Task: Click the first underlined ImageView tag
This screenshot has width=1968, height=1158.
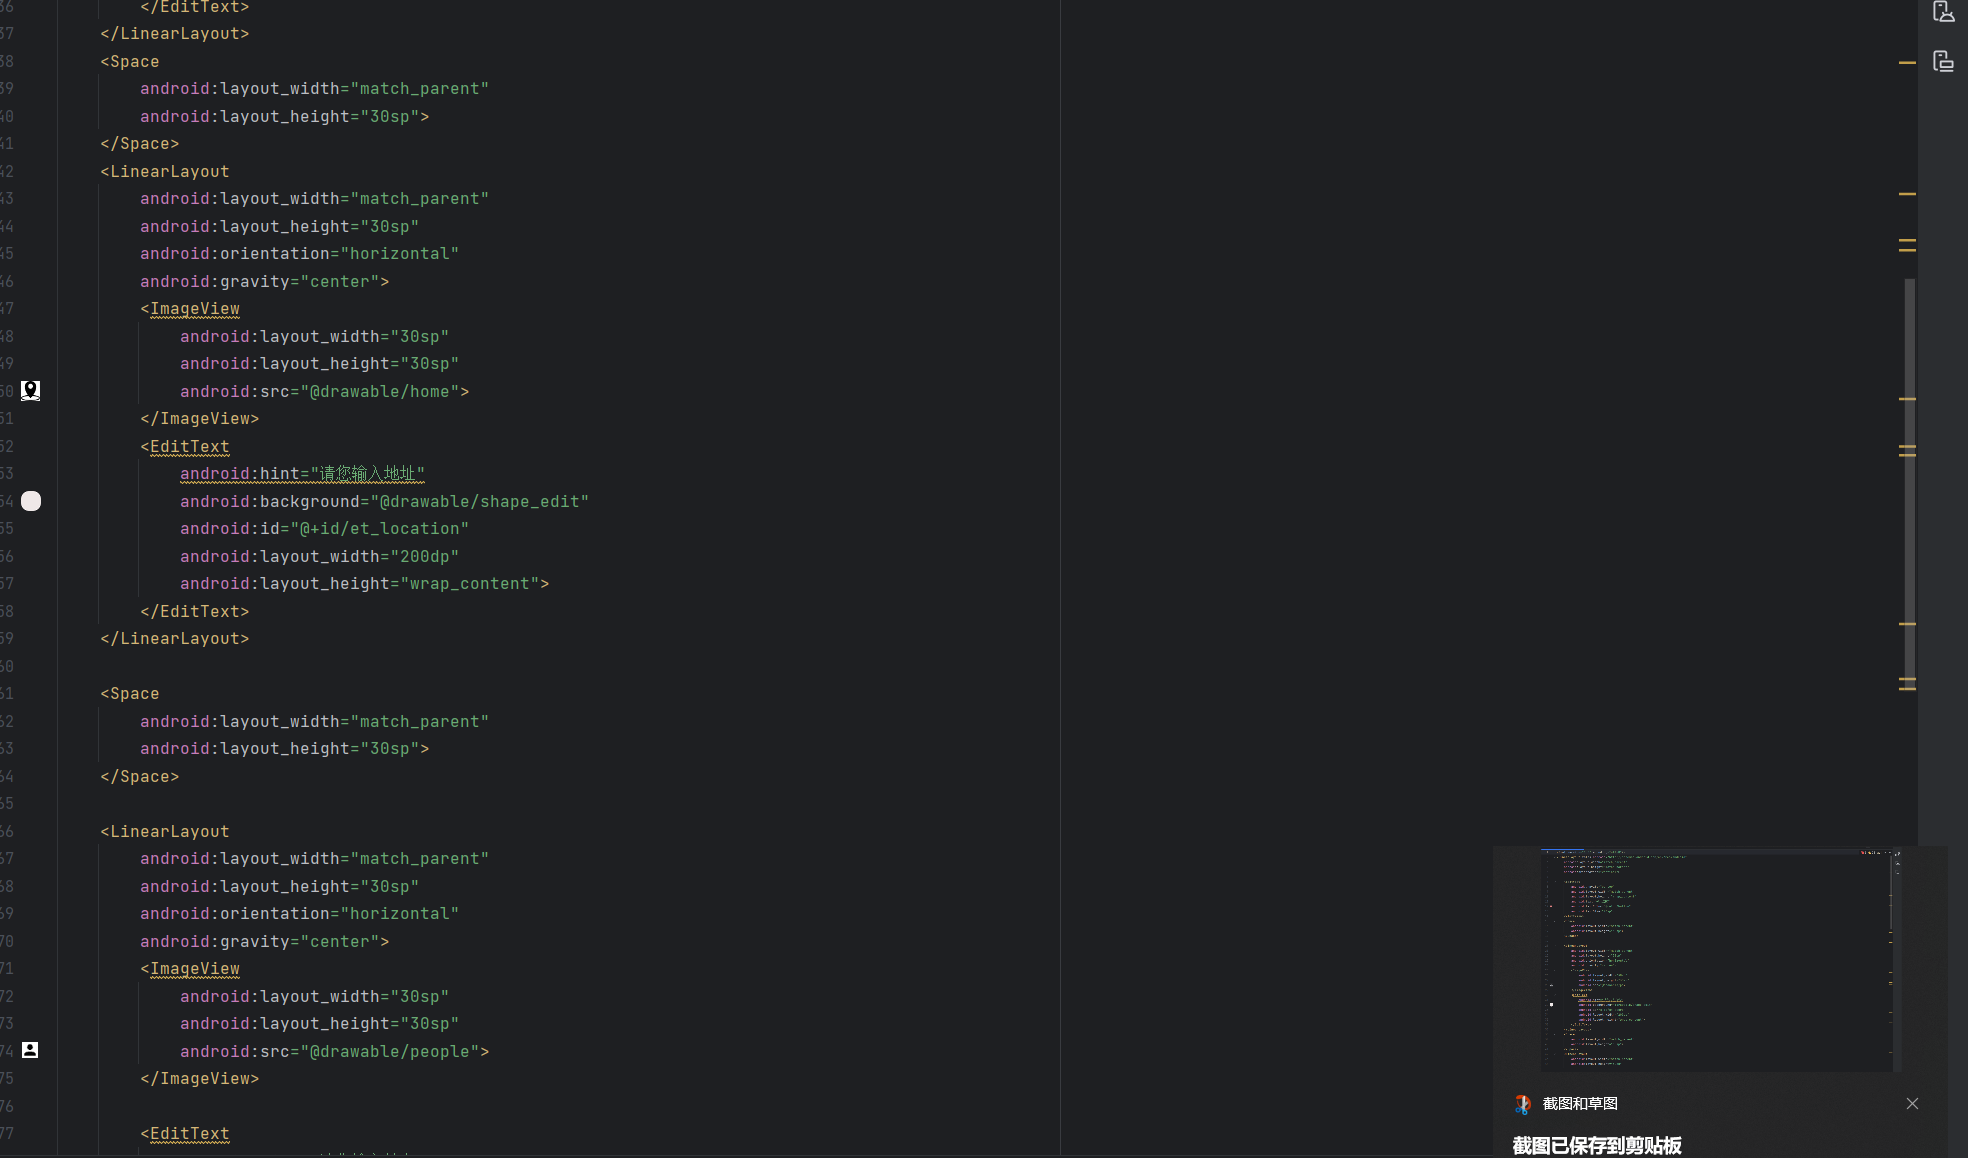Action: click(195, 309)
